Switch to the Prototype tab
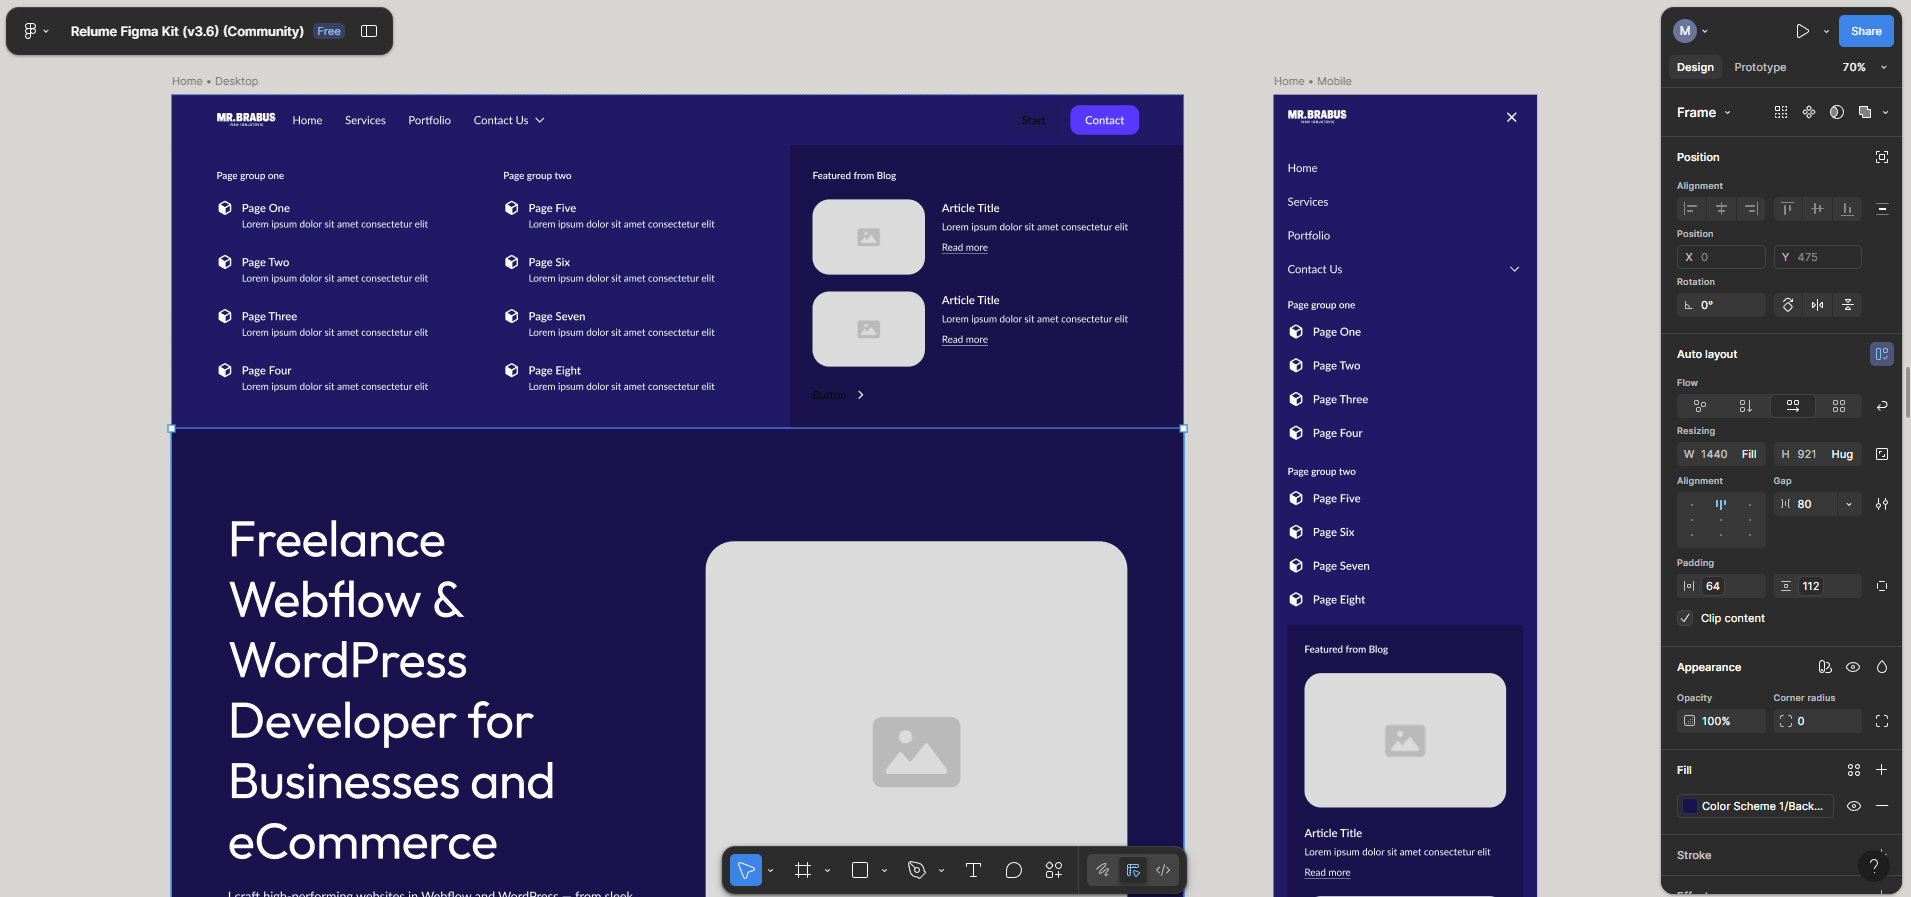Viewport: 1911px width, 897px height. [x=1760, y=67]
